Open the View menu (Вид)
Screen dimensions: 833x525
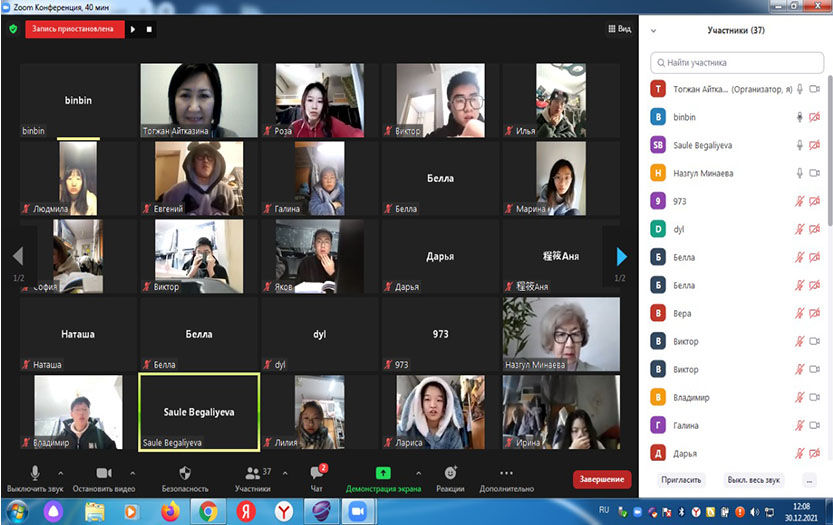619,29
